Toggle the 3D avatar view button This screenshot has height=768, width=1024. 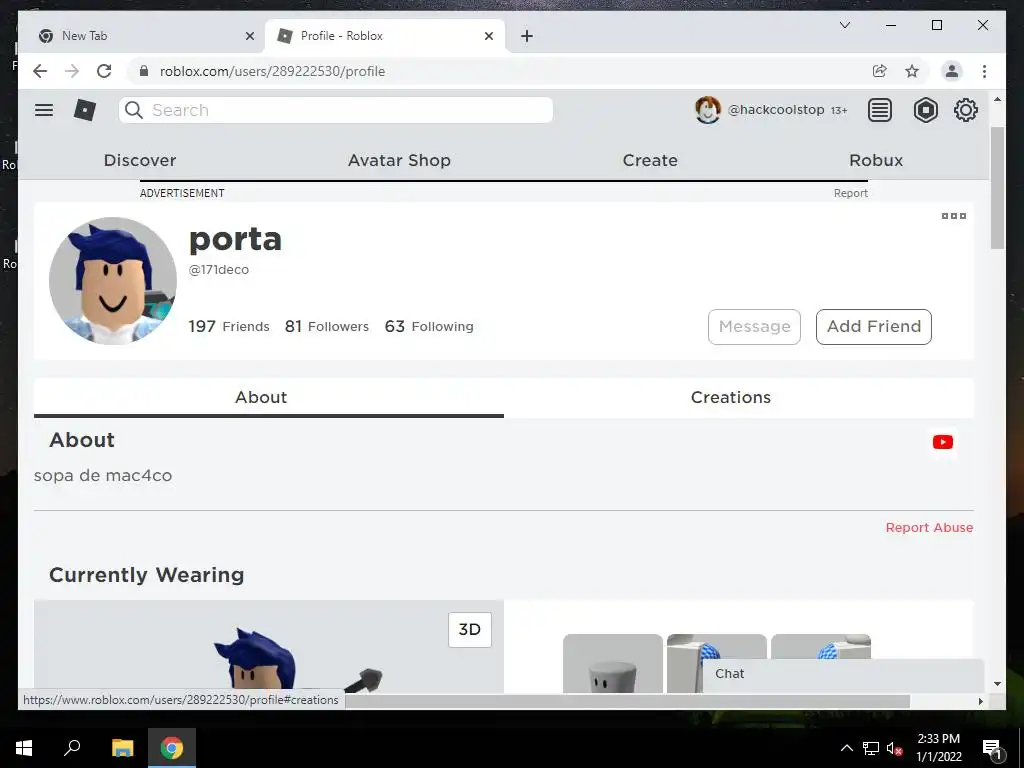(470, 630)
